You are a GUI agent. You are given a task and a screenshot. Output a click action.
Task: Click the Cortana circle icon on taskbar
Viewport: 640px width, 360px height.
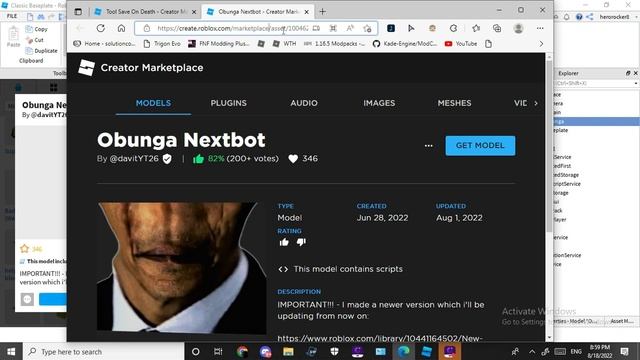pos(196,351)
